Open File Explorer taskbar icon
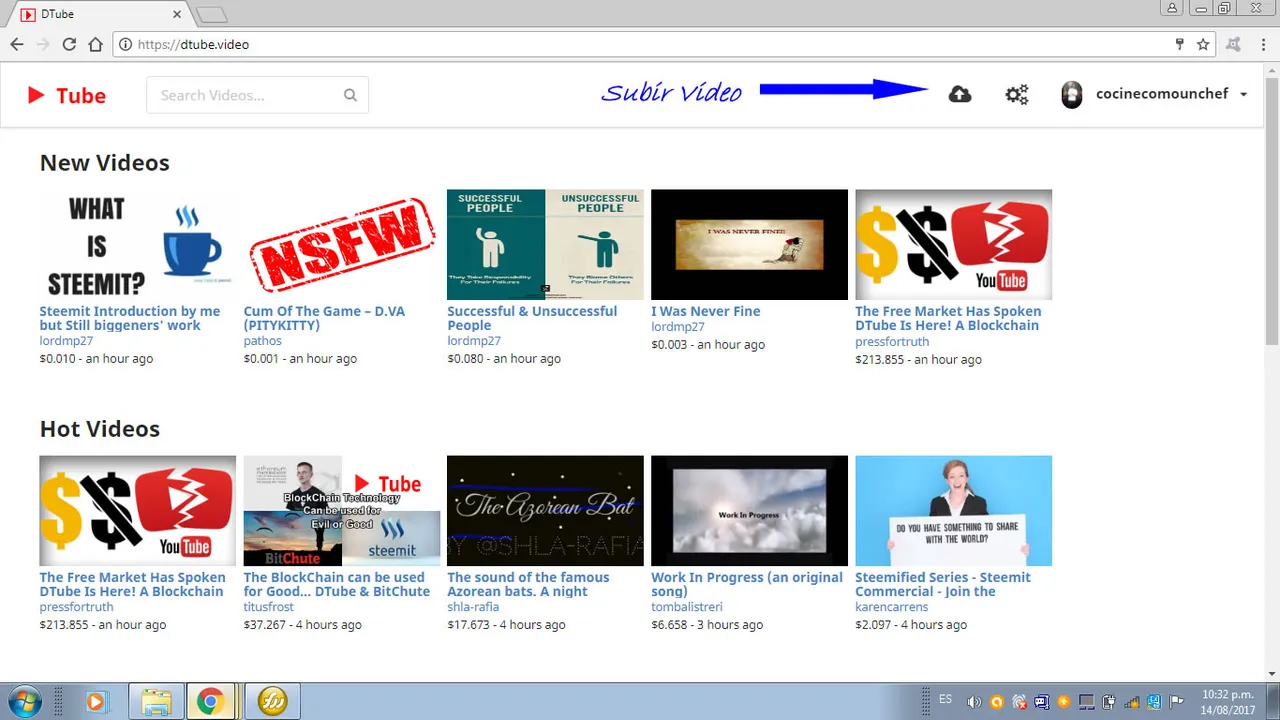The width and height of the screenshot is (1280, 720). coord(155,702)
